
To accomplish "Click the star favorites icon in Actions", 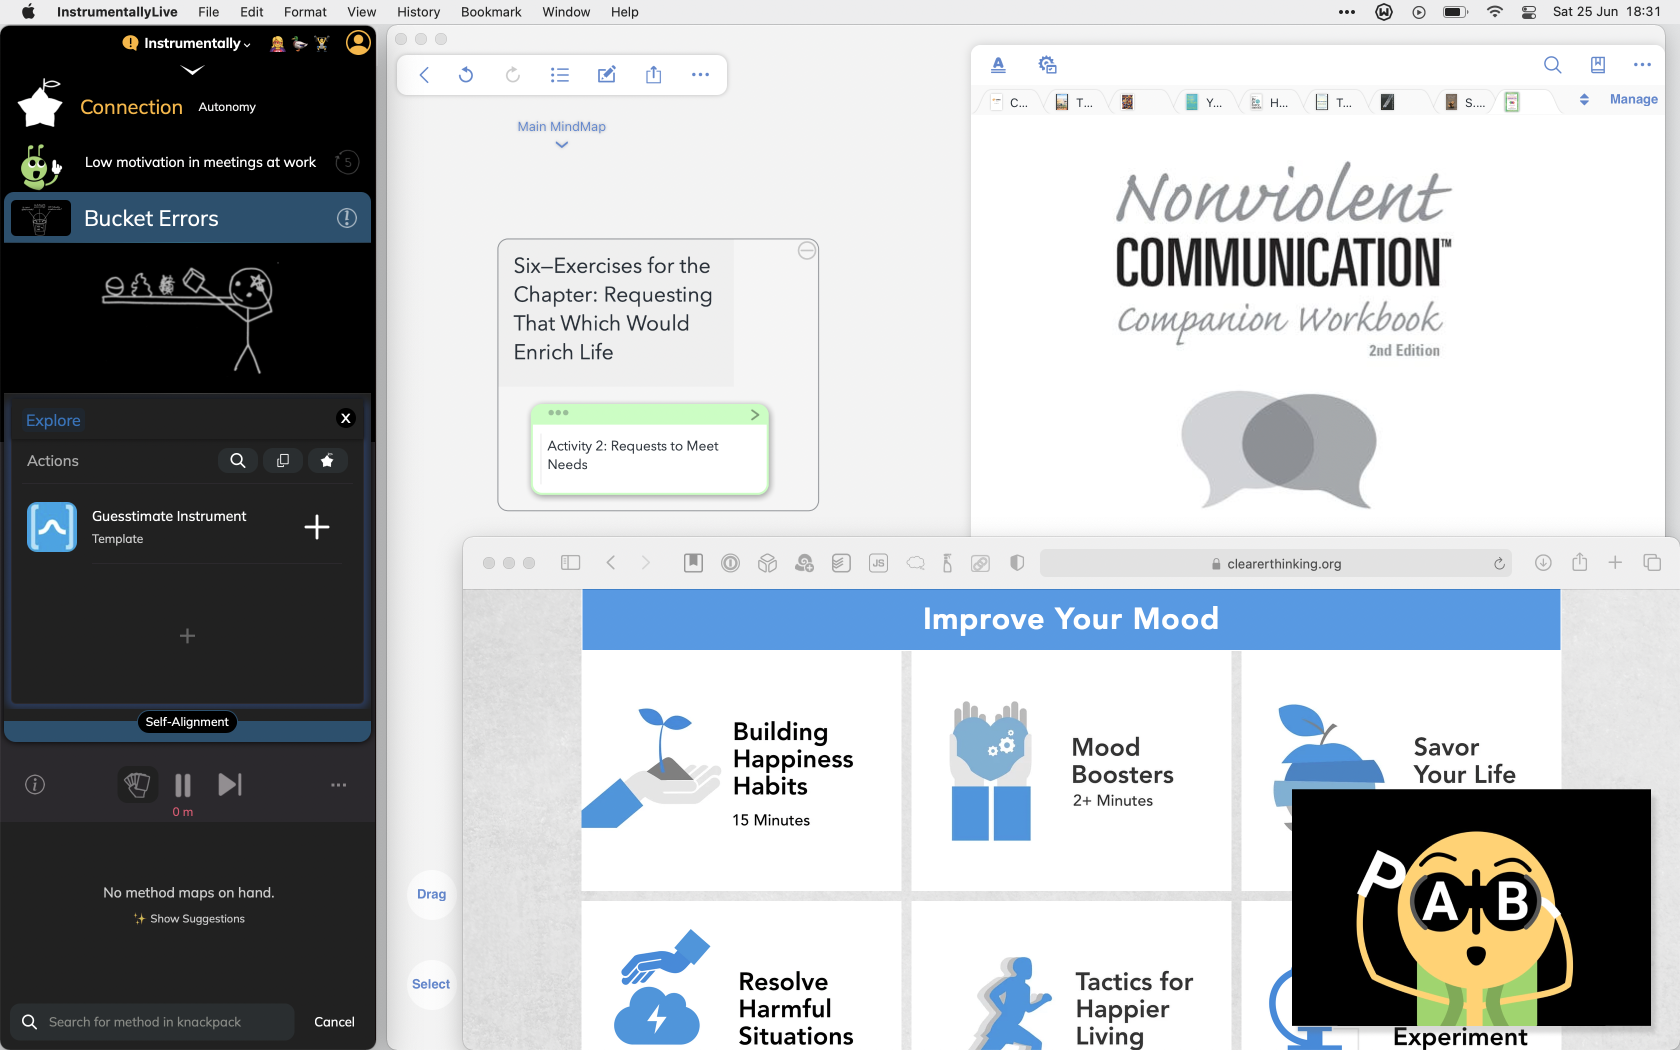I will (327, 461).
